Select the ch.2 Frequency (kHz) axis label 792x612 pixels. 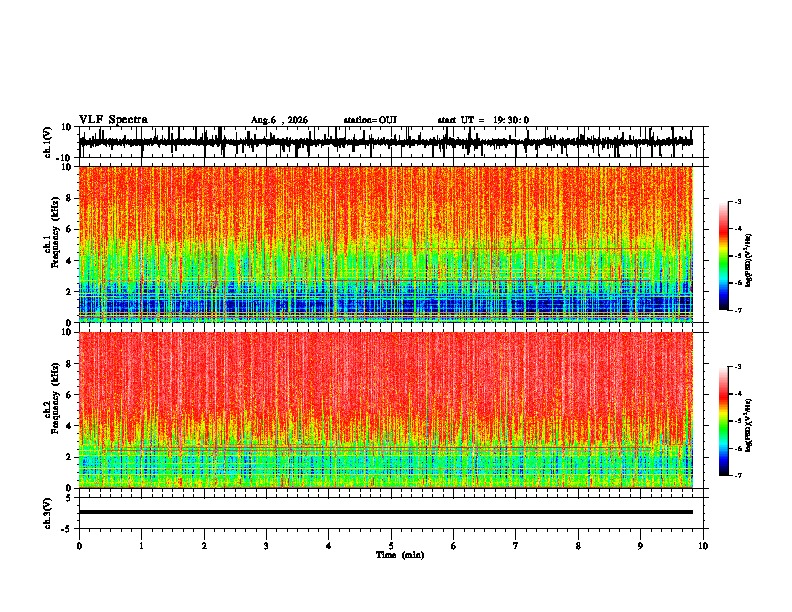click(x=52, y=398)
